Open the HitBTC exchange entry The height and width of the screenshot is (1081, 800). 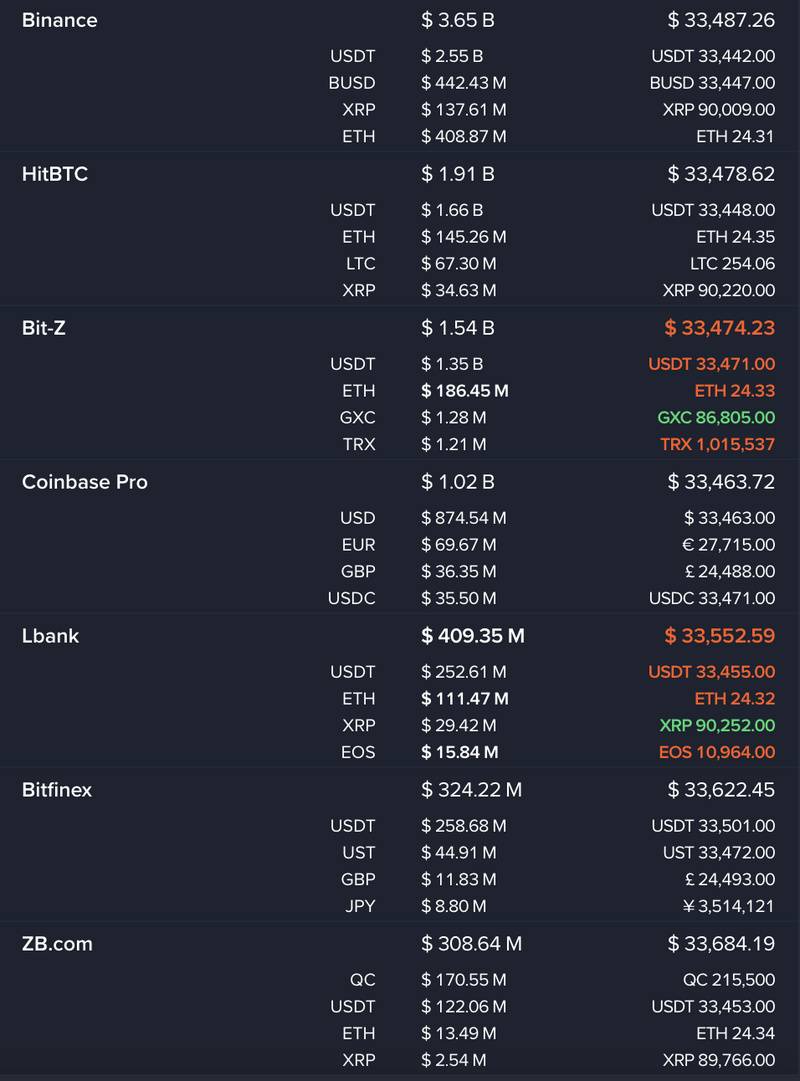coord(55,174)
